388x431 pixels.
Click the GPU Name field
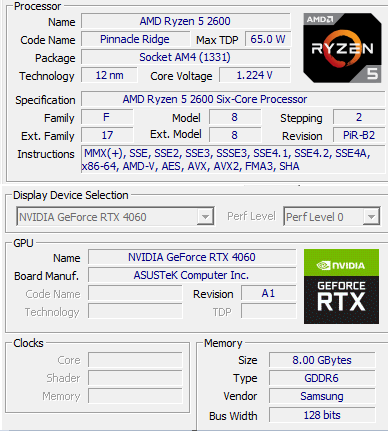tap(192, 257)
